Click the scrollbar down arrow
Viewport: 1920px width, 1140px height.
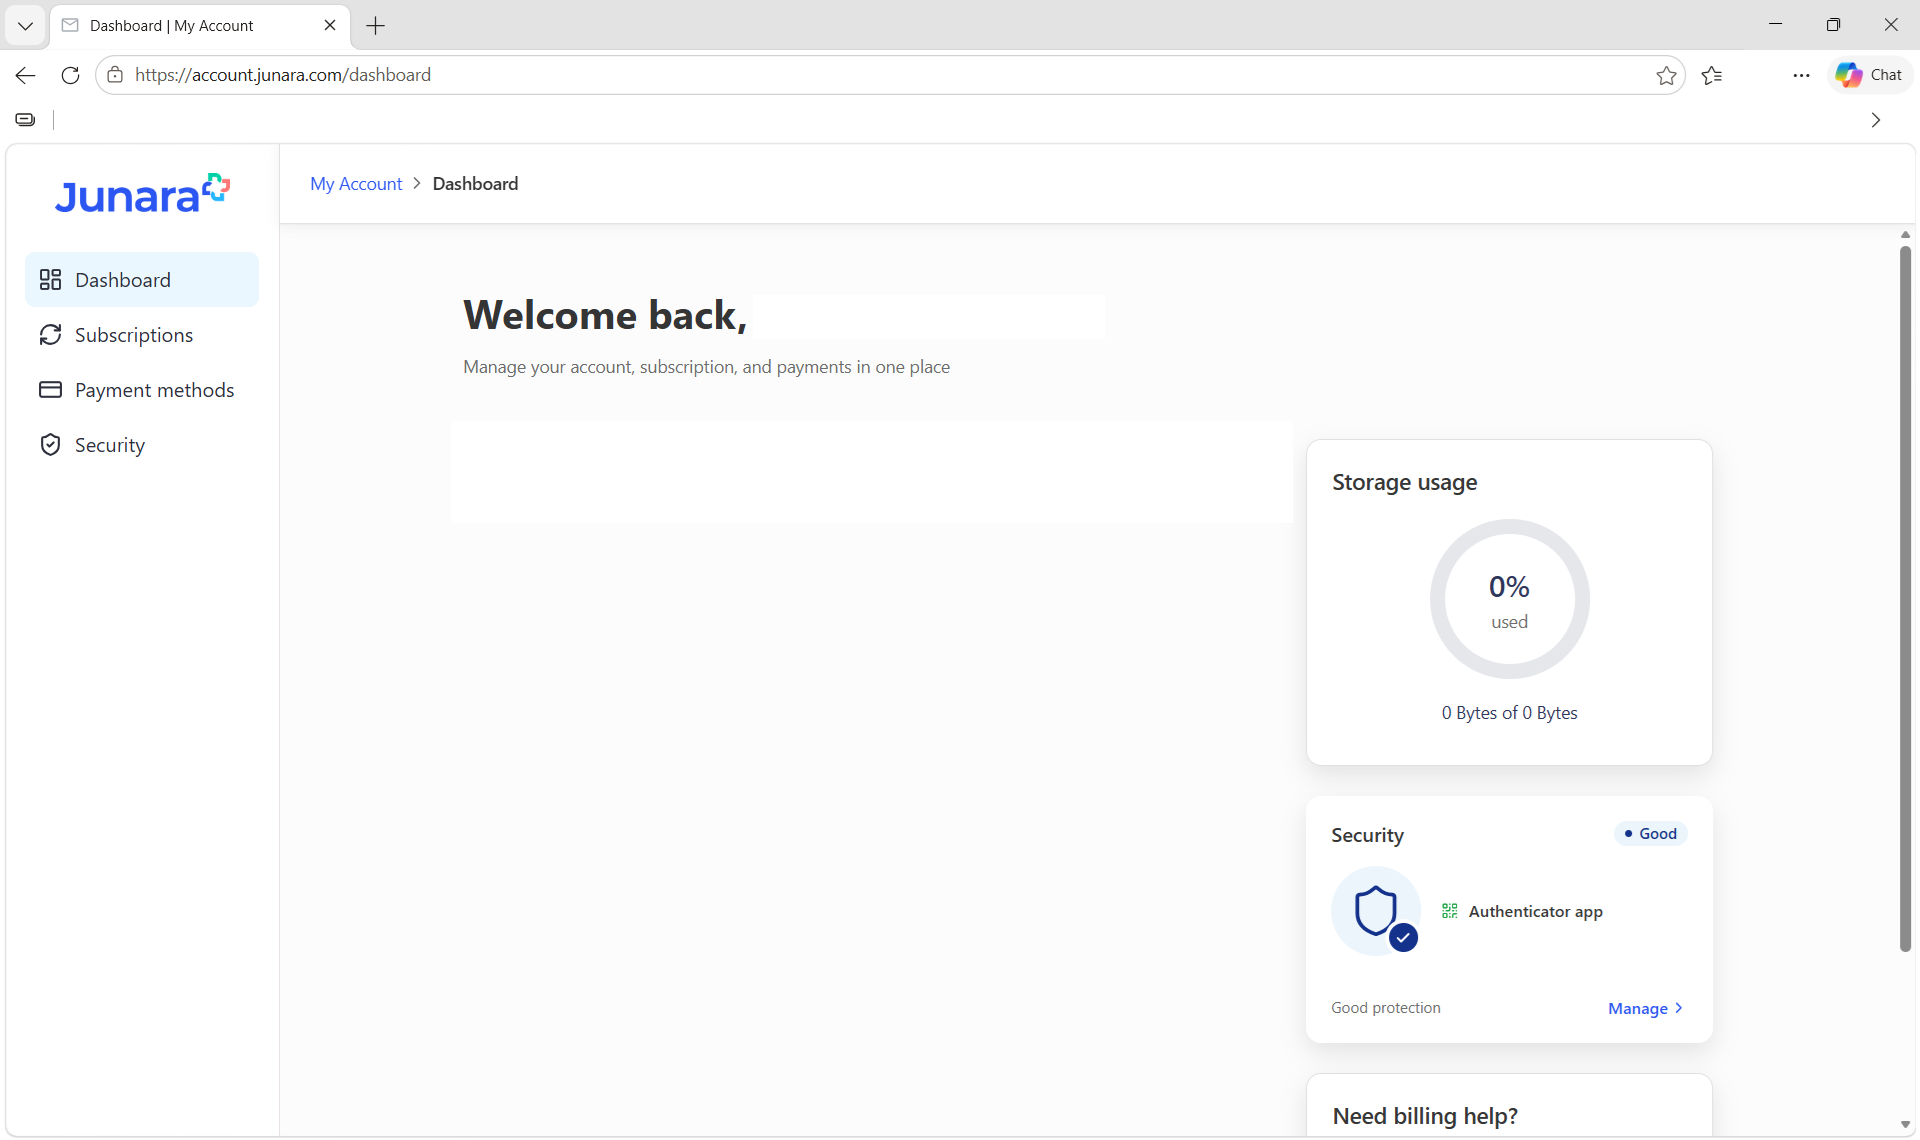[1905, 1125]
